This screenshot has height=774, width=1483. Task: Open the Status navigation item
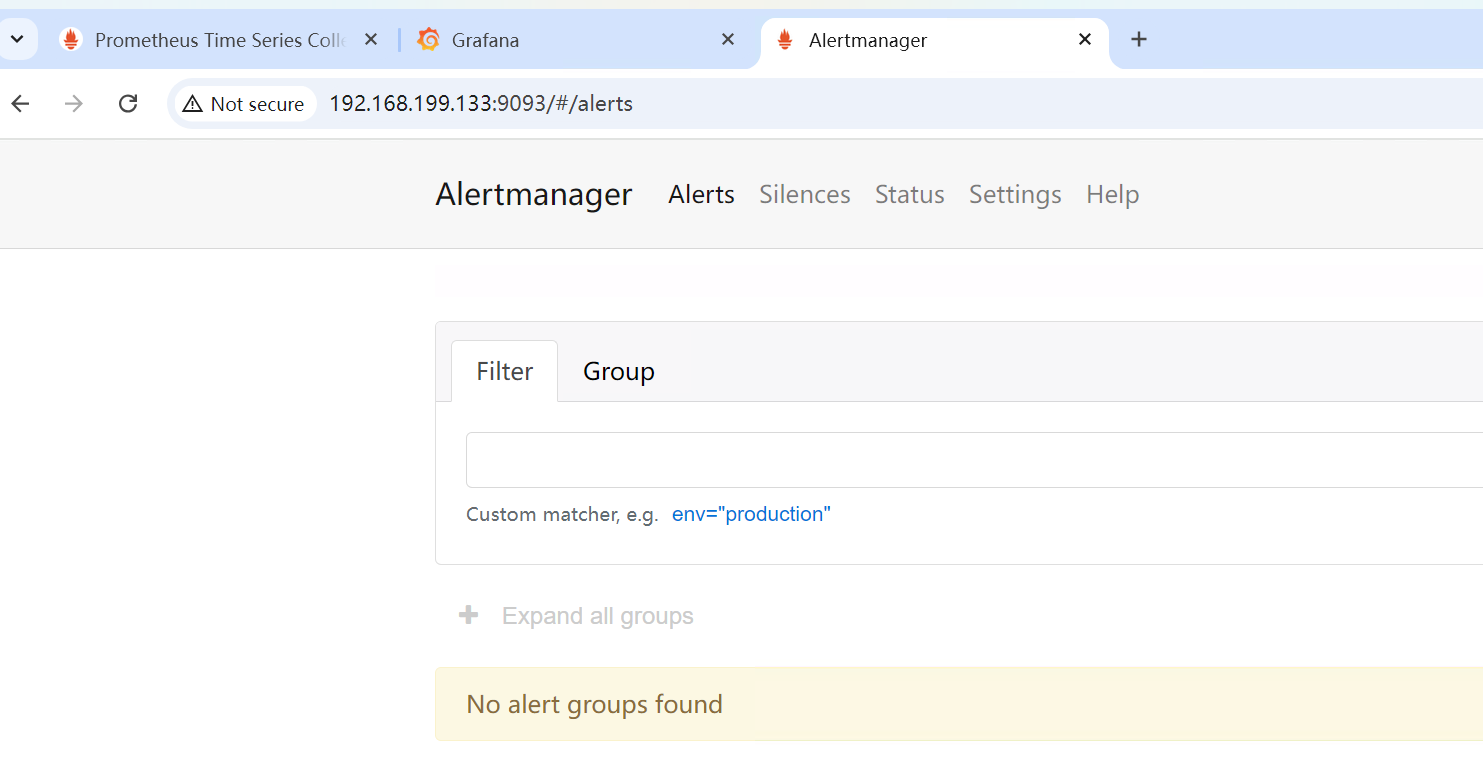click(909, 194)
